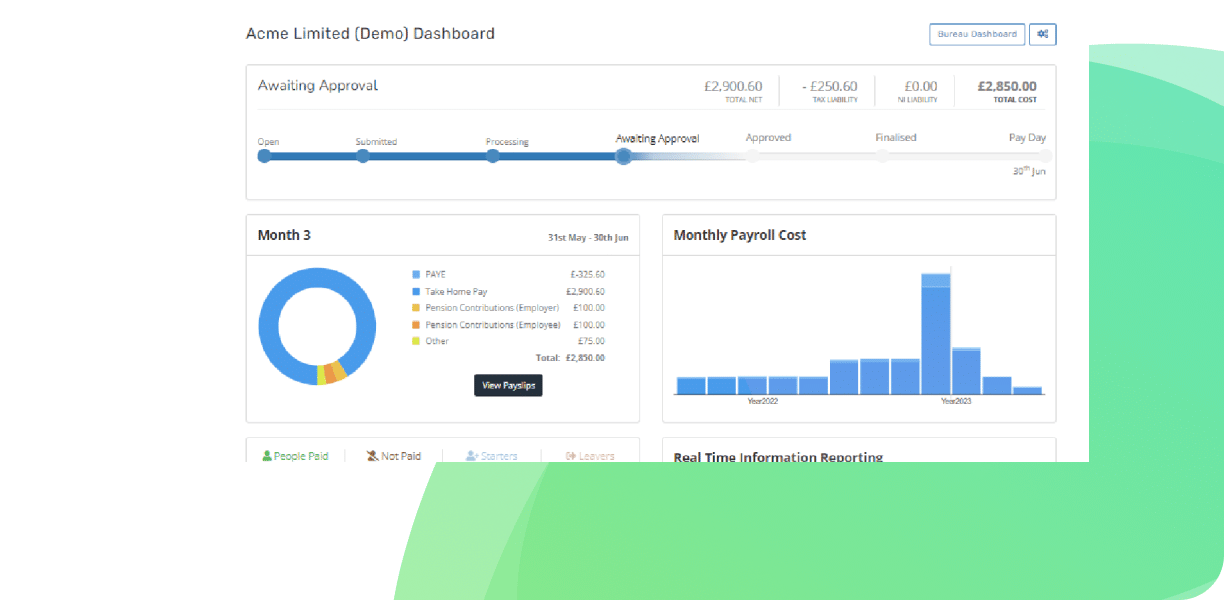The height and width of the screenshot is (600, 1224).
Task: Switch to the Starters tab
Action: coord(492,456)
